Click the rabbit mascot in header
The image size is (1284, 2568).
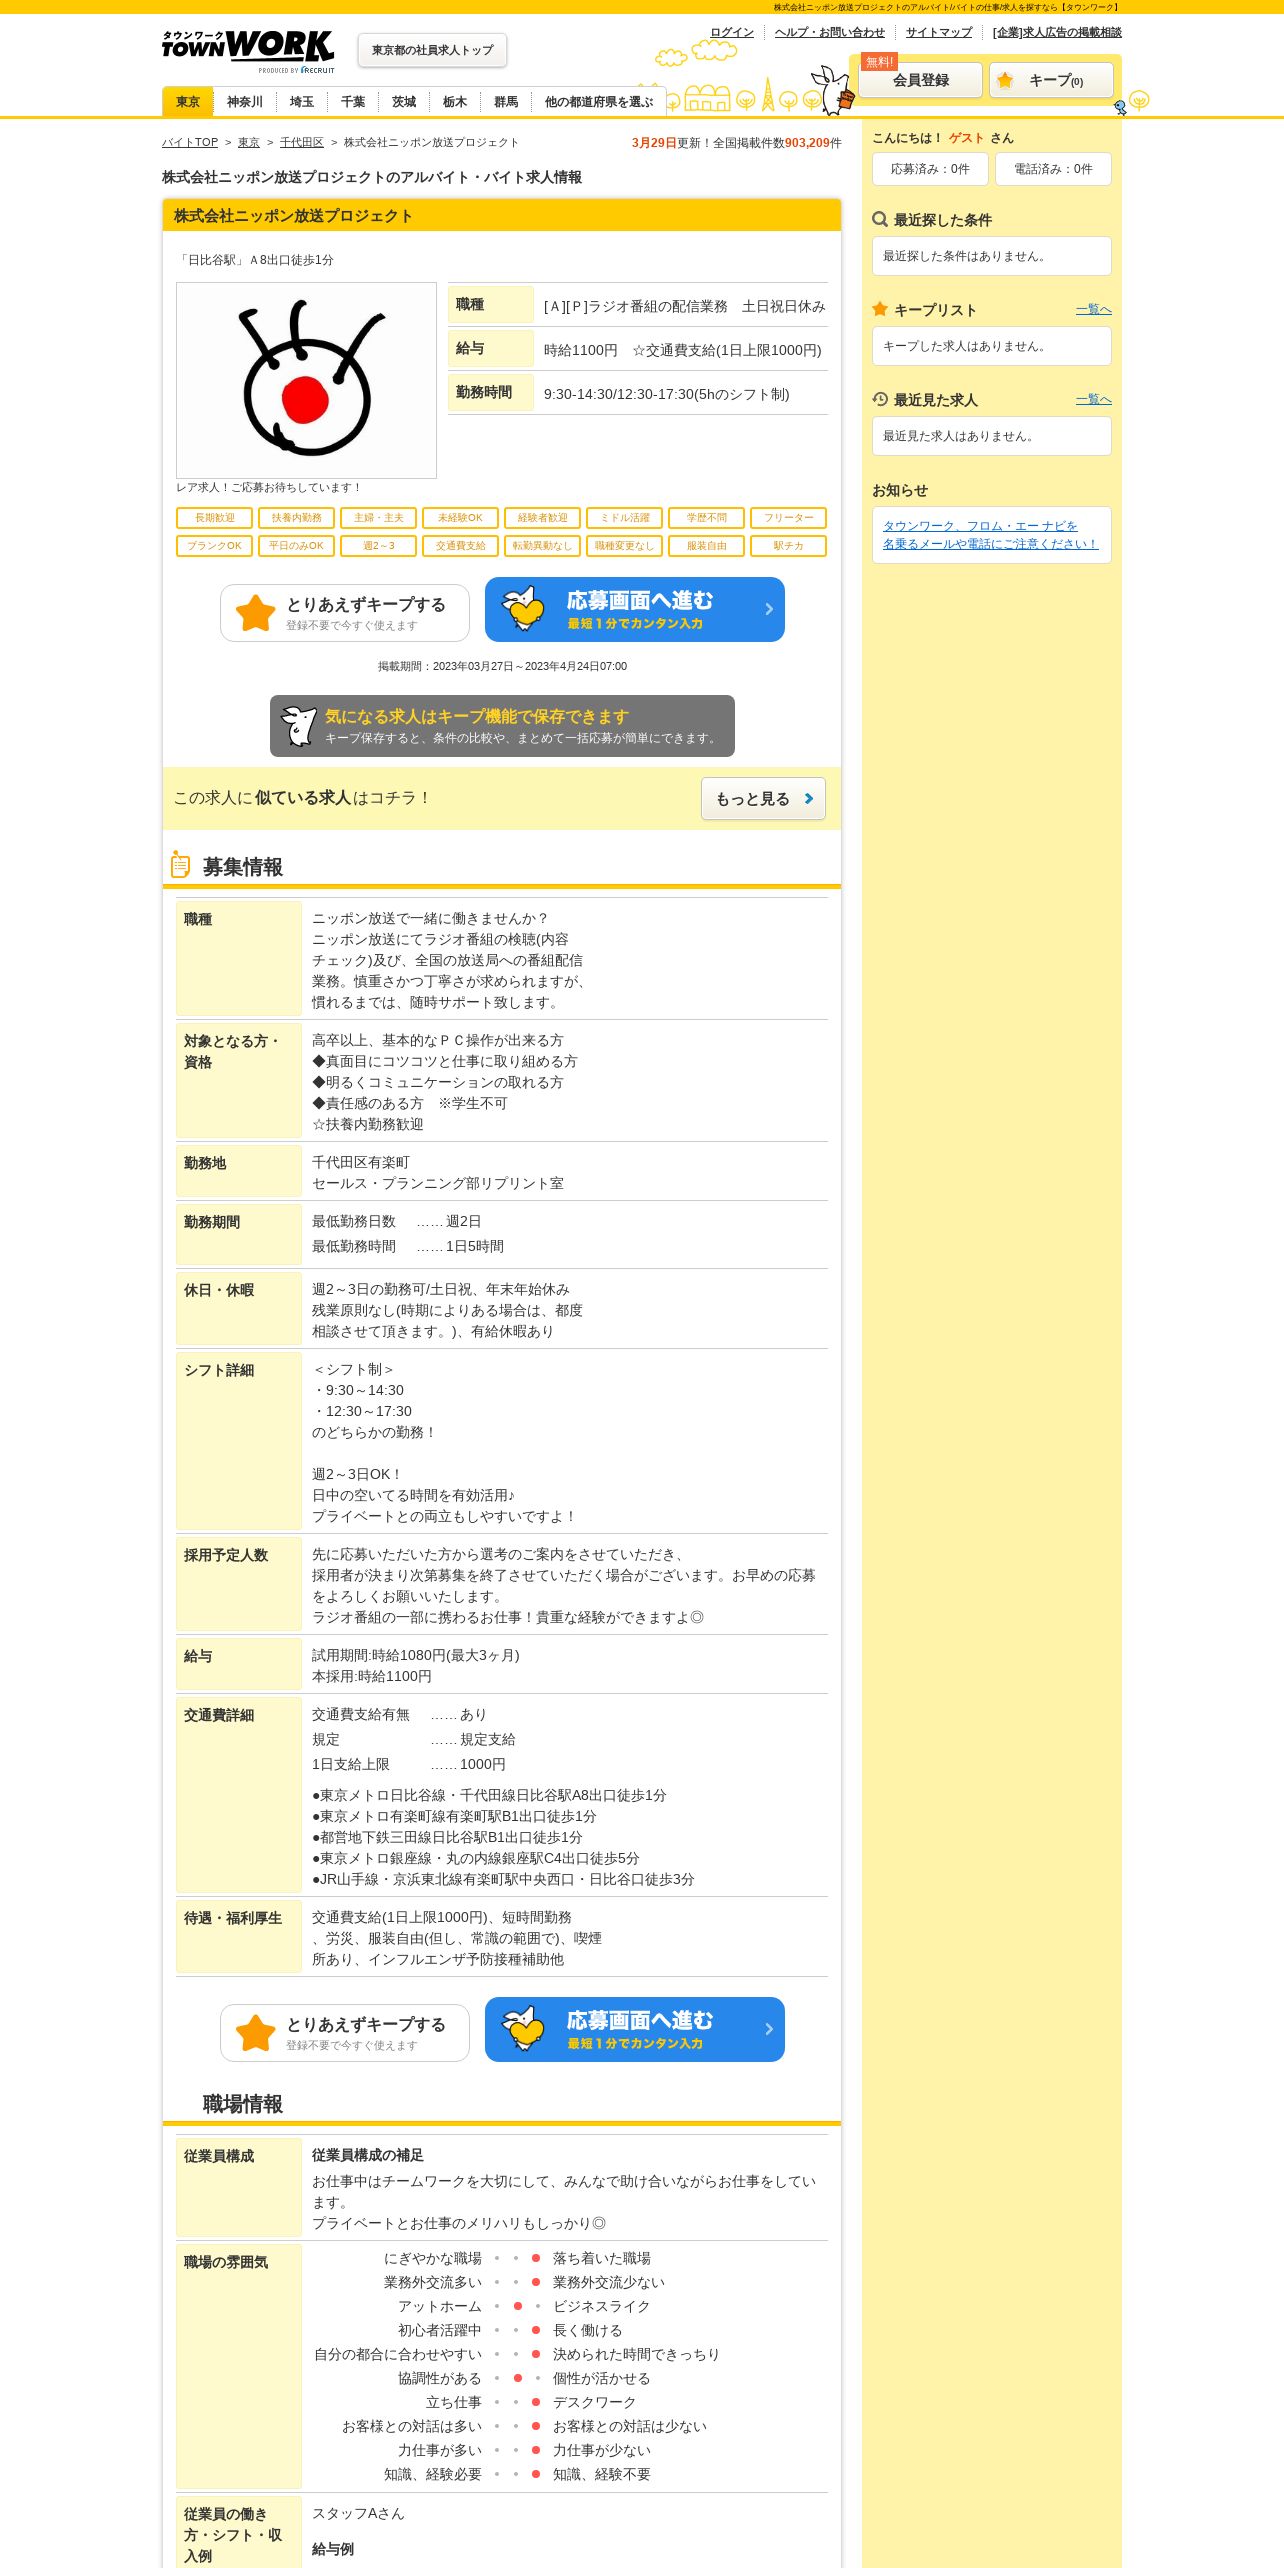[x=832, y=90]
